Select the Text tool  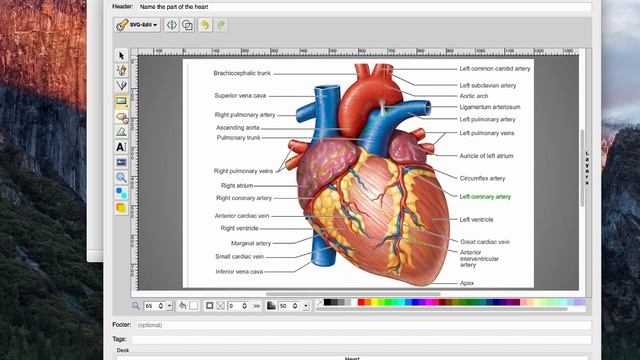tap(121, 147)
